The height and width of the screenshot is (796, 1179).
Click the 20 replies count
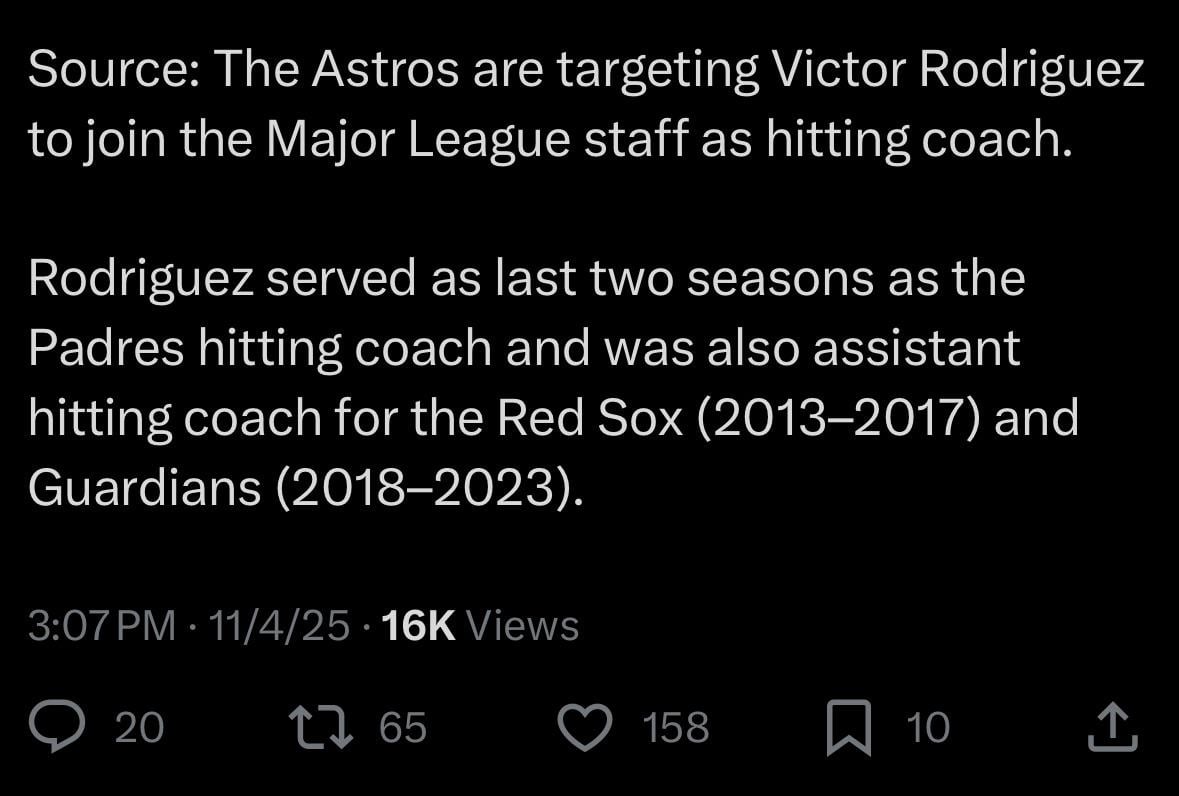tap(139, 727)
